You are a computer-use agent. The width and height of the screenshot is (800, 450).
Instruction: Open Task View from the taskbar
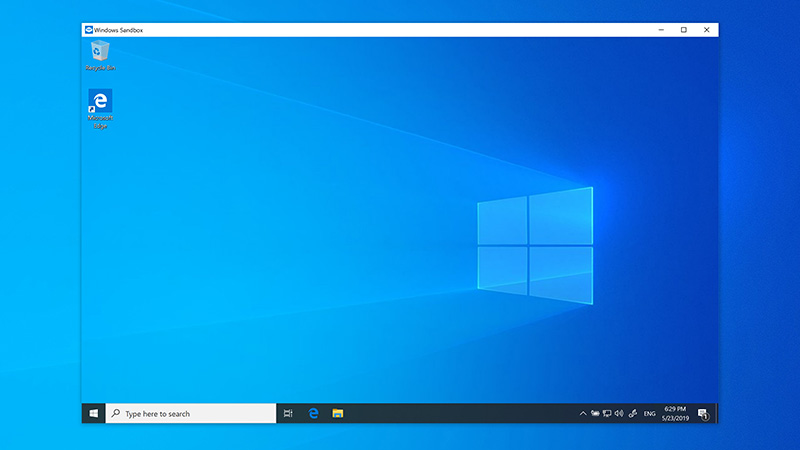pyautogui.click(x=288, y=413)
